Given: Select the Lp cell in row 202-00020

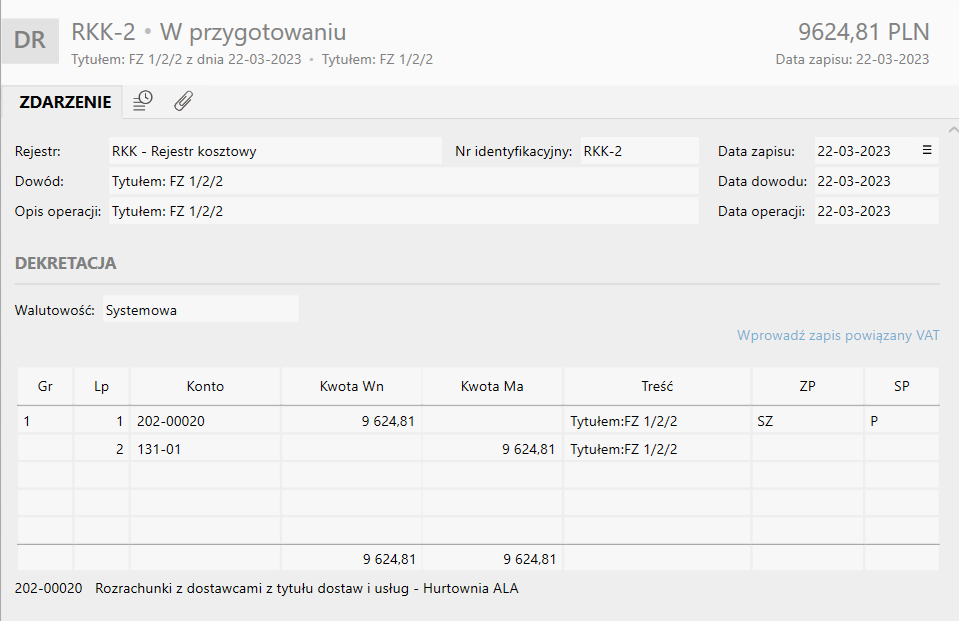Looking at the screenshot, I should pos(102,421).
